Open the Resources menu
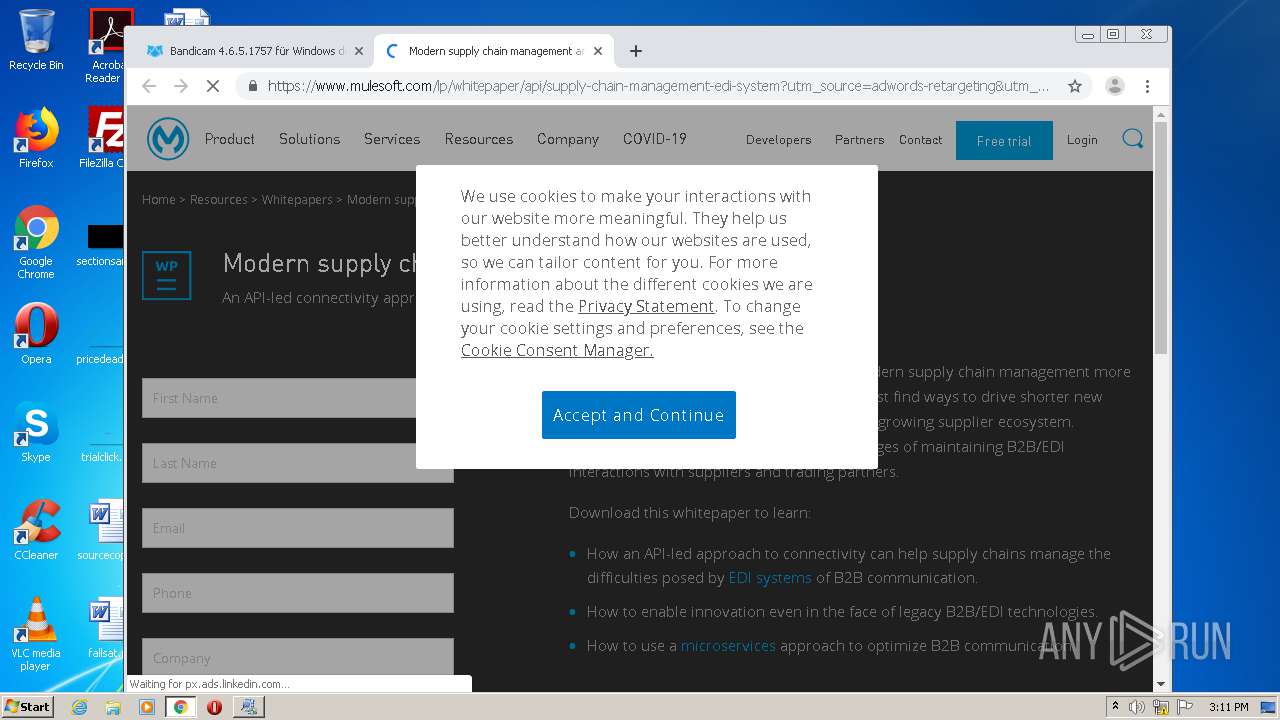This screenshot has height=720, width=1280. tap(479, 139)
